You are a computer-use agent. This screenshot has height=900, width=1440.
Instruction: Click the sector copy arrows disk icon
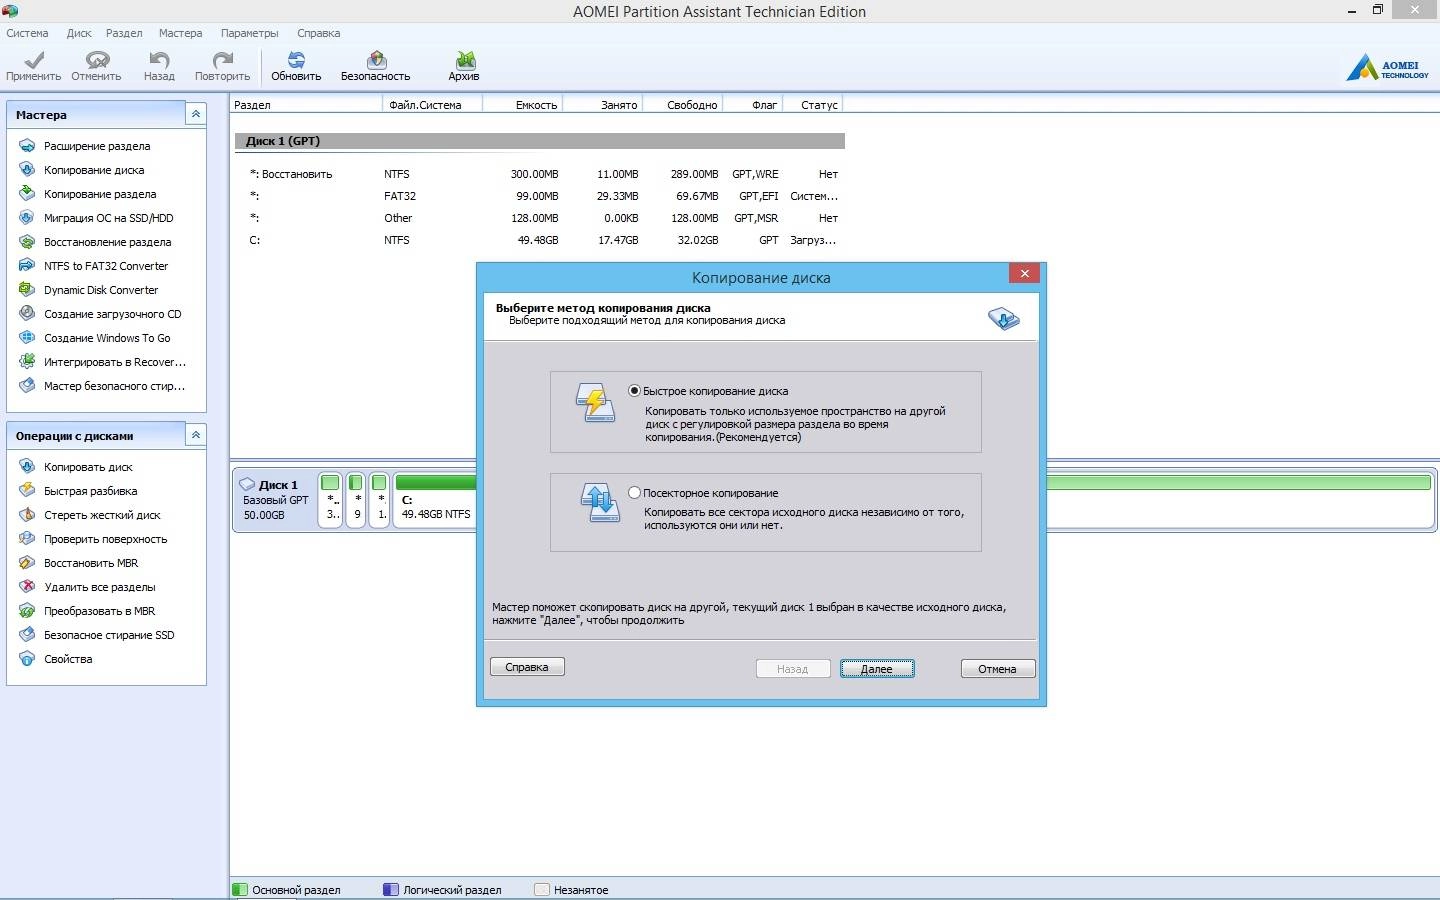(600, 503)
